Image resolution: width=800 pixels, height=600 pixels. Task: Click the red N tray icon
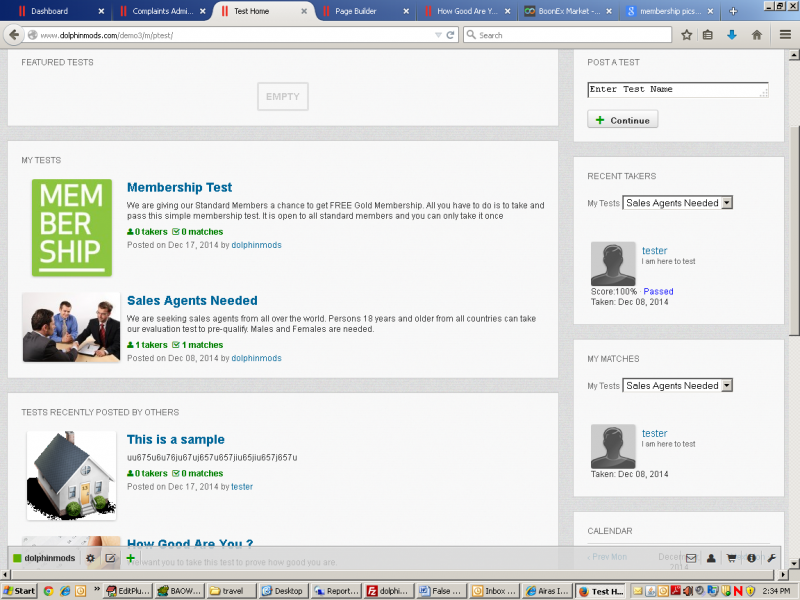point(737,591)
